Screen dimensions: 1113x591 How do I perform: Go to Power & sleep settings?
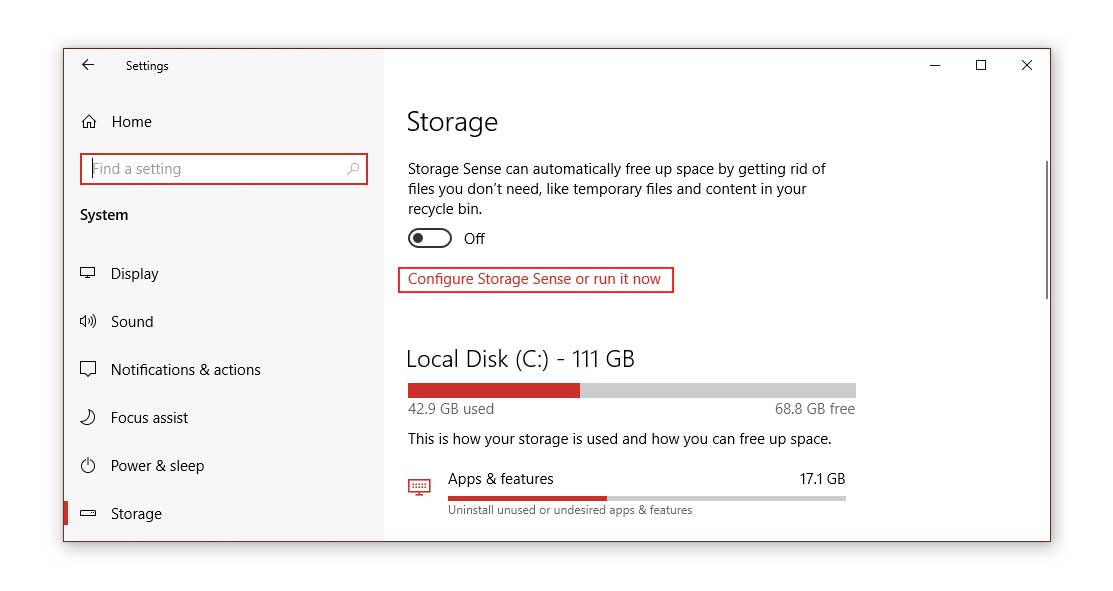pos(158,466)
